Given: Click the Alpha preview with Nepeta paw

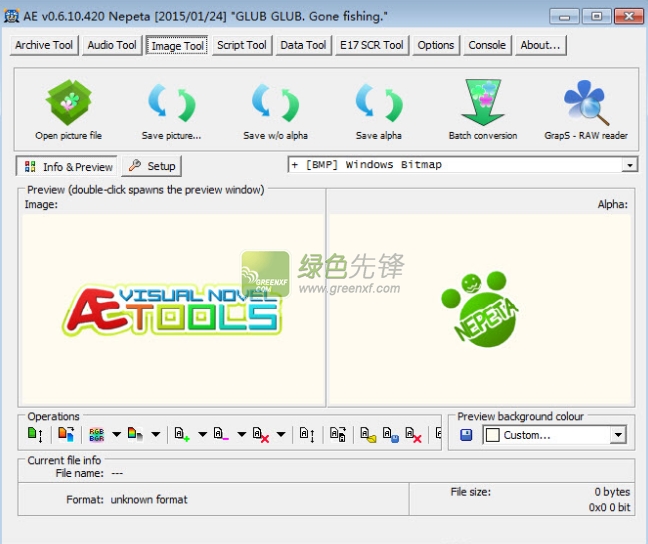Looking at the screenshot, I should (480, 309).
